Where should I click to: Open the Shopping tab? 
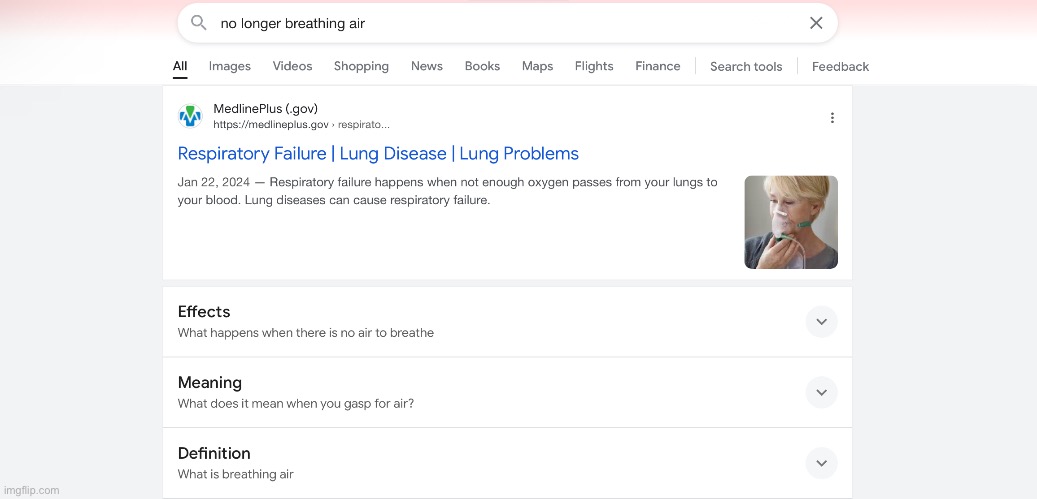coord(361,66)
